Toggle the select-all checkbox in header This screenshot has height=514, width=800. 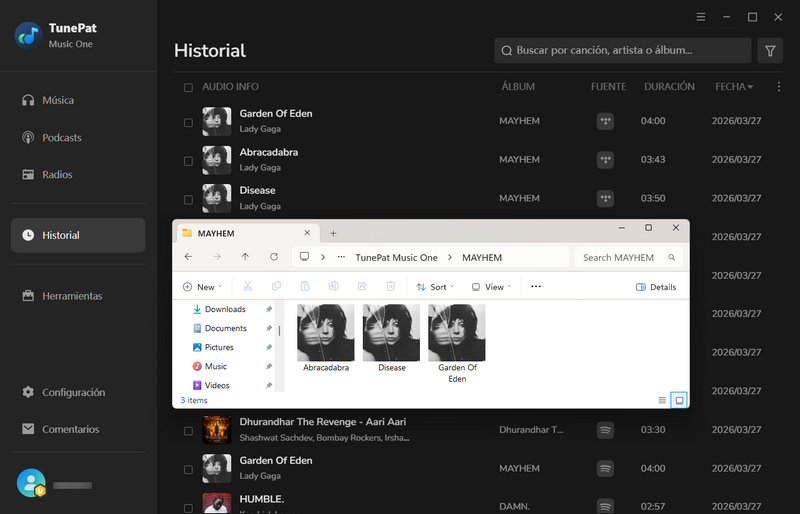pyautogui.click(x=188, y=87)
